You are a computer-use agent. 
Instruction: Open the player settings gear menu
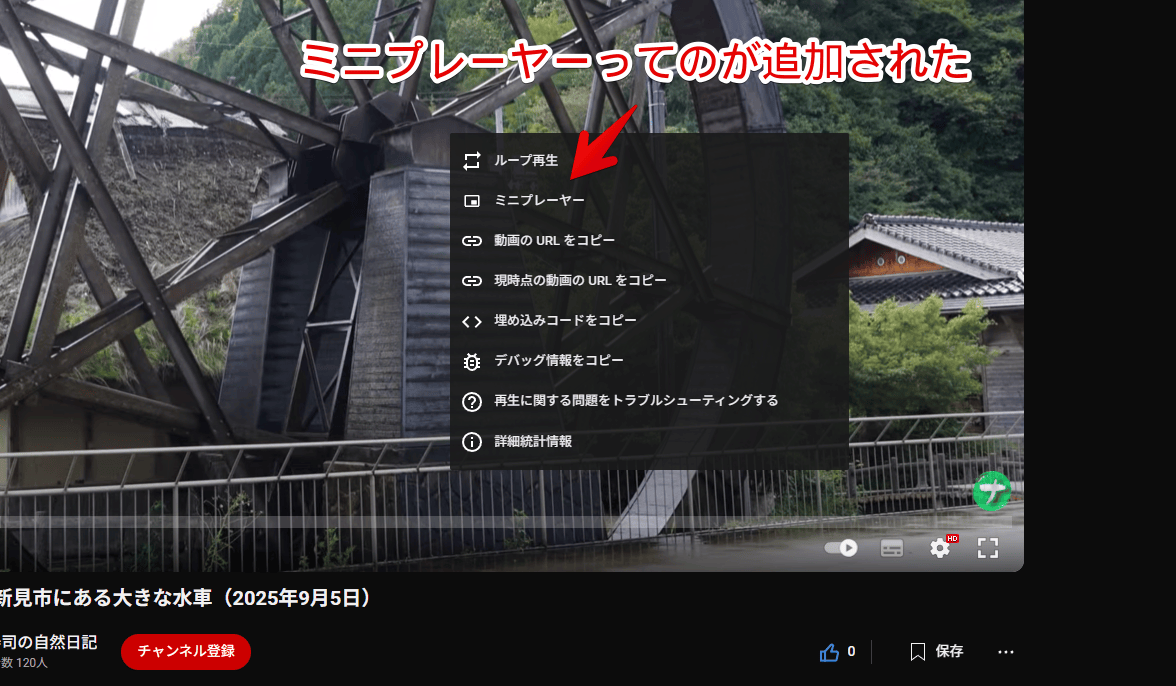pos(940,548)
